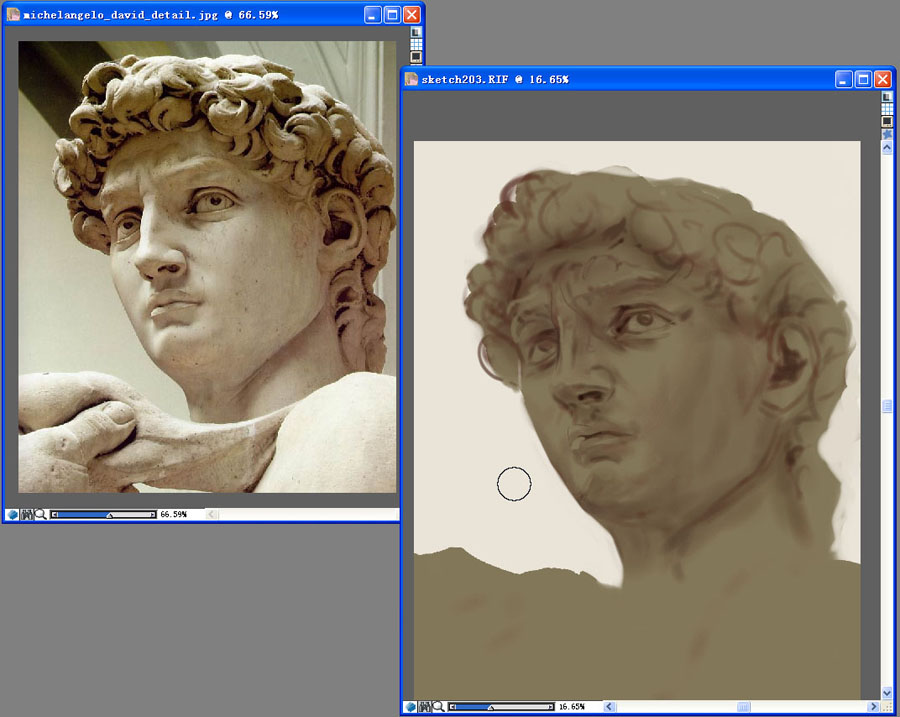The width and height of the screenshot is (900, 717).
Task: Click the vertical scroll down arrow in sketch203.RIF
Action: [x=887, y=693]
